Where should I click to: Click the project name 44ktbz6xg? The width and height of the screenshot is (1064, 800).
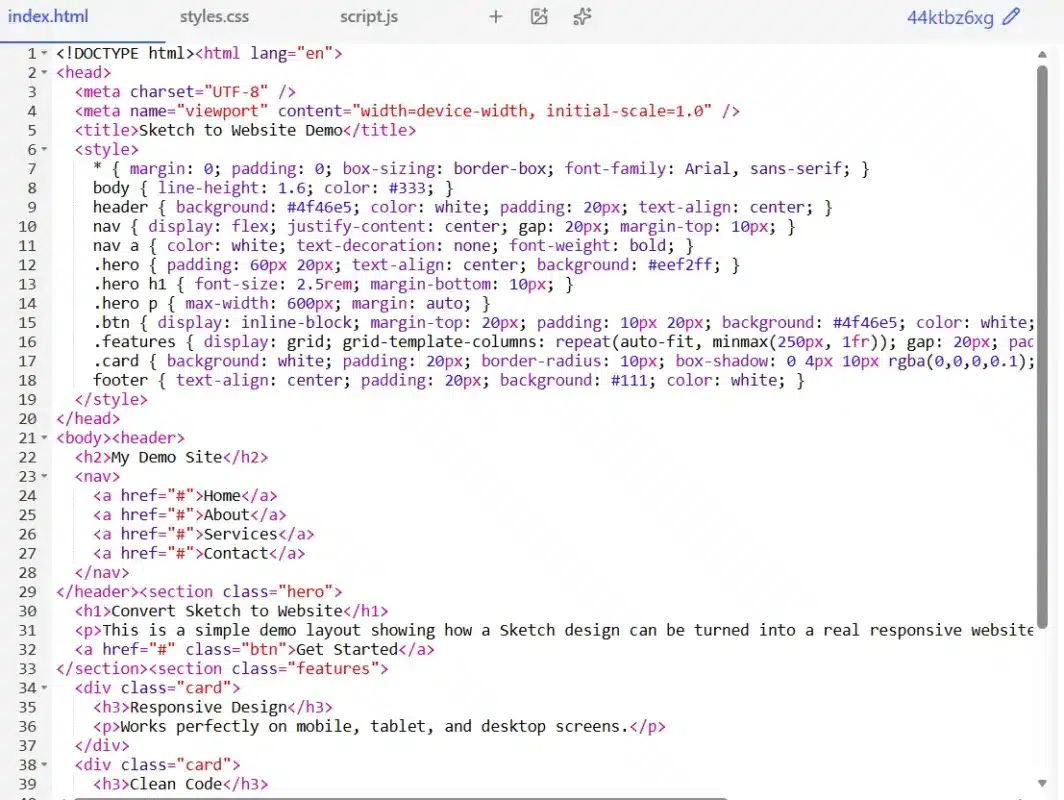coord(950,18)
